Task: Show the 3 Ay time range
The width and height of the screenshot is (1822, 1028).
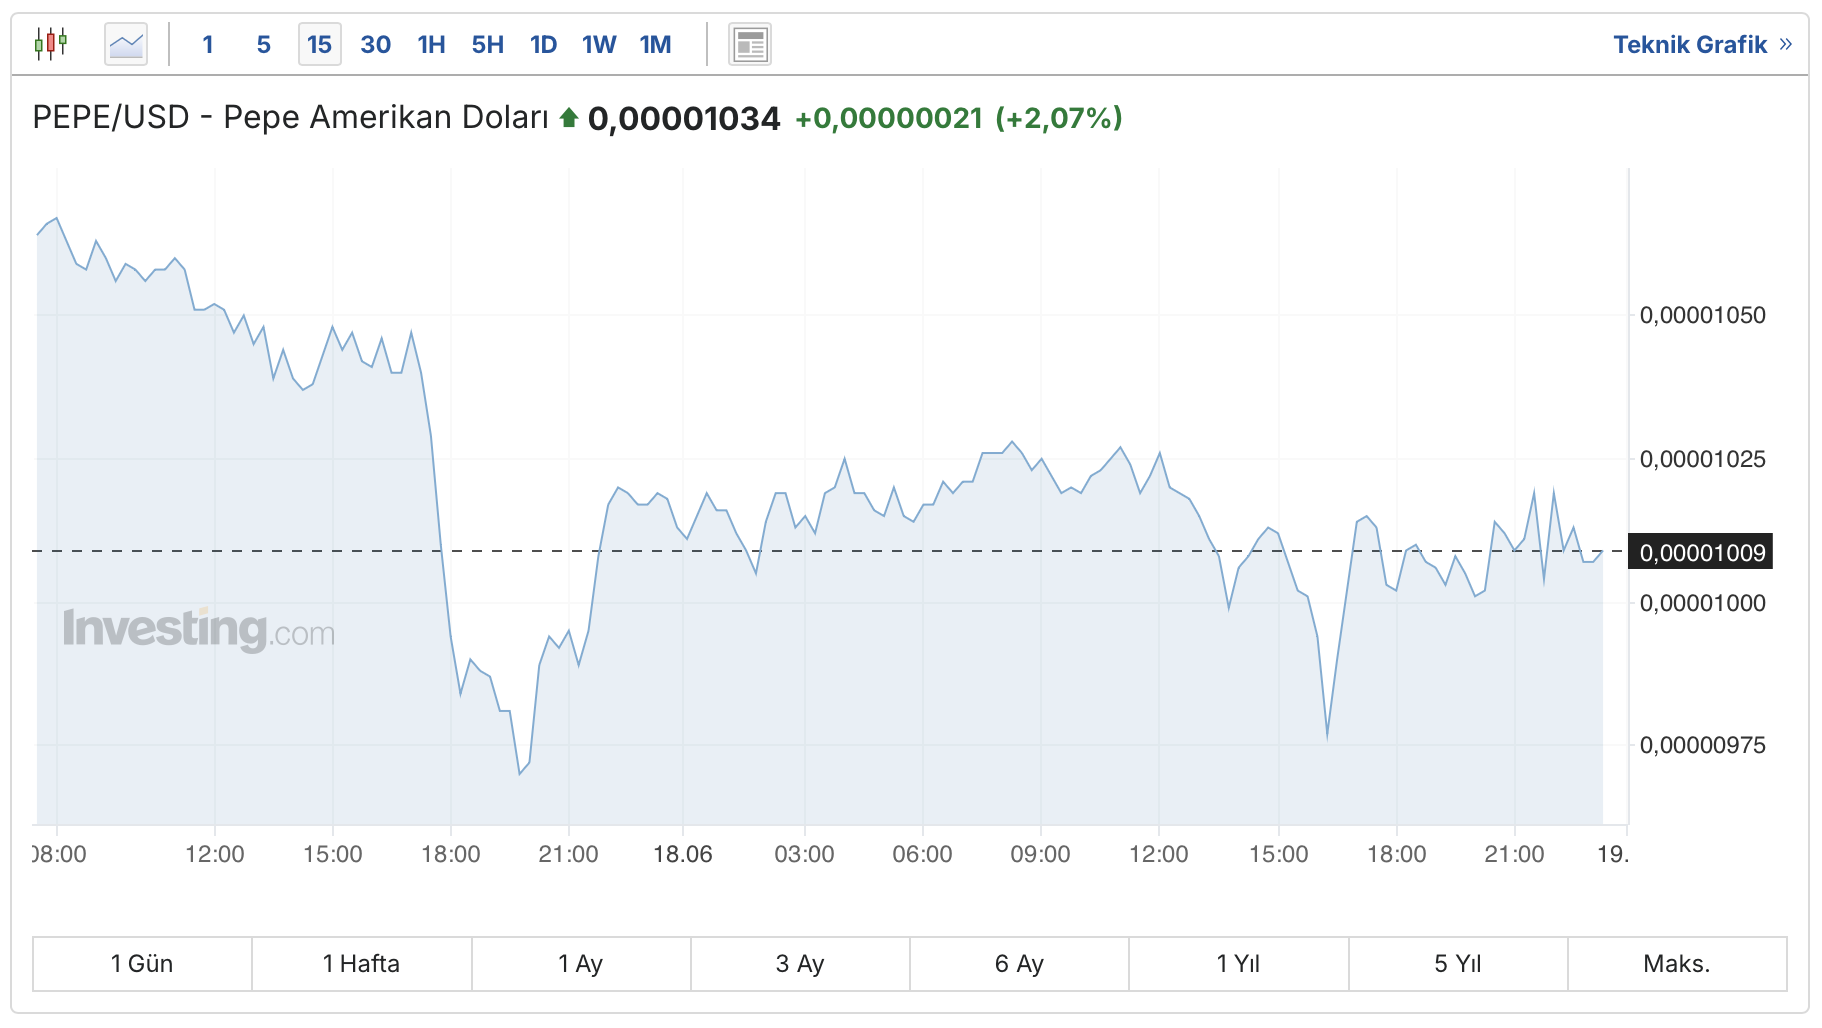Action: click(800, 964)
